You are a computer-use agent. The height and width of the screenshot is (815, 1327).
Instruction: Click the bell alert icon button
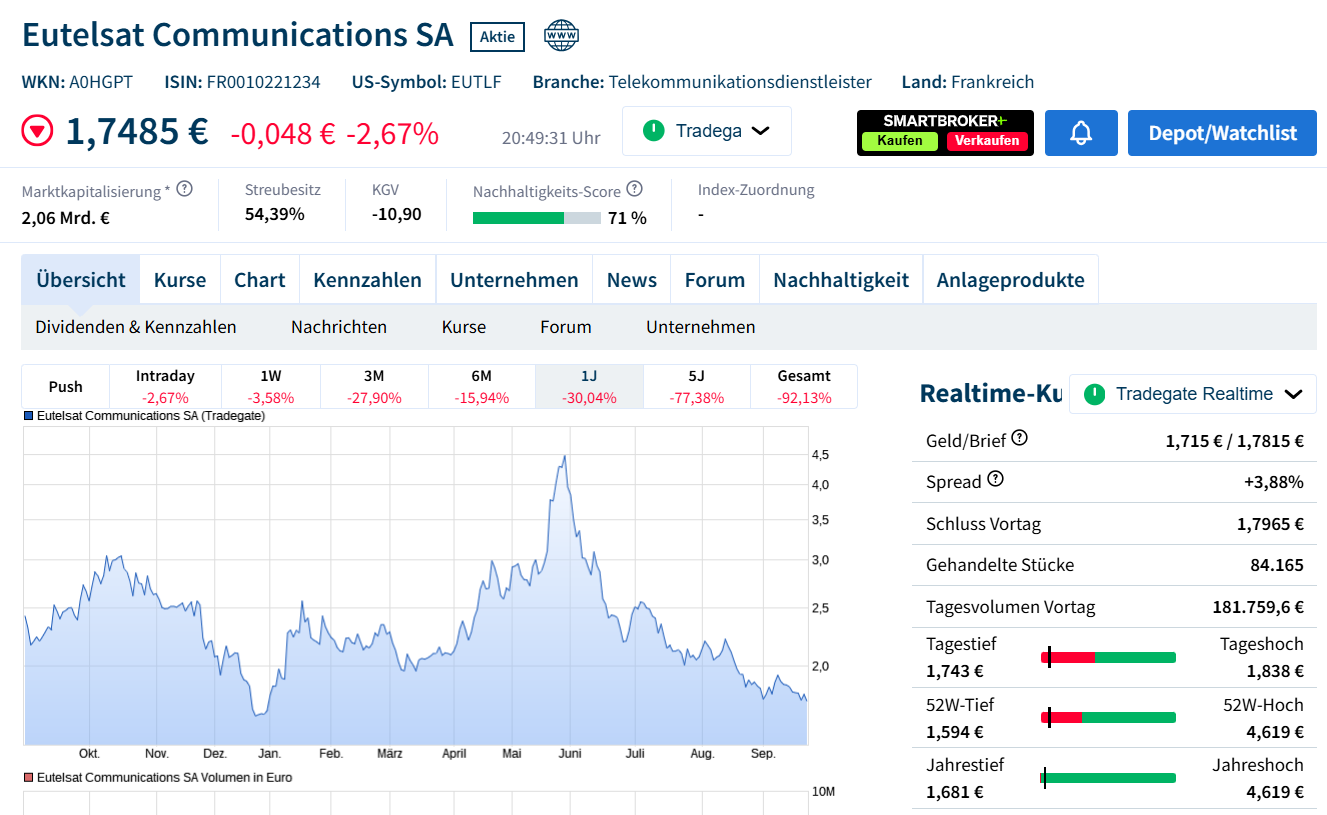1081,133
